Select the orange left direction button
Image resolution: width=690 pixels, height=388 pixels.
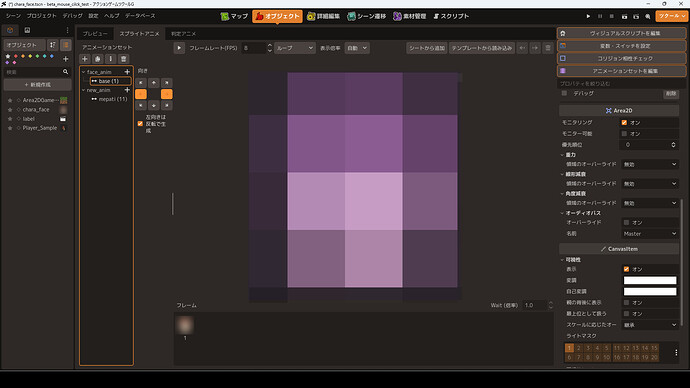pos(141,94)
